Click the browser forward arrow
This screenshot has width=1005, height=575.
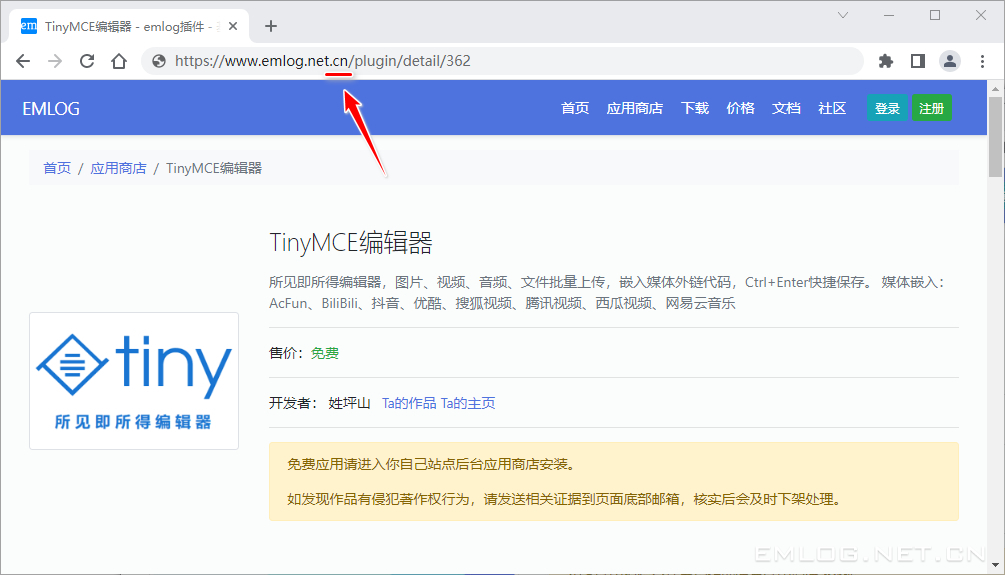55,61
